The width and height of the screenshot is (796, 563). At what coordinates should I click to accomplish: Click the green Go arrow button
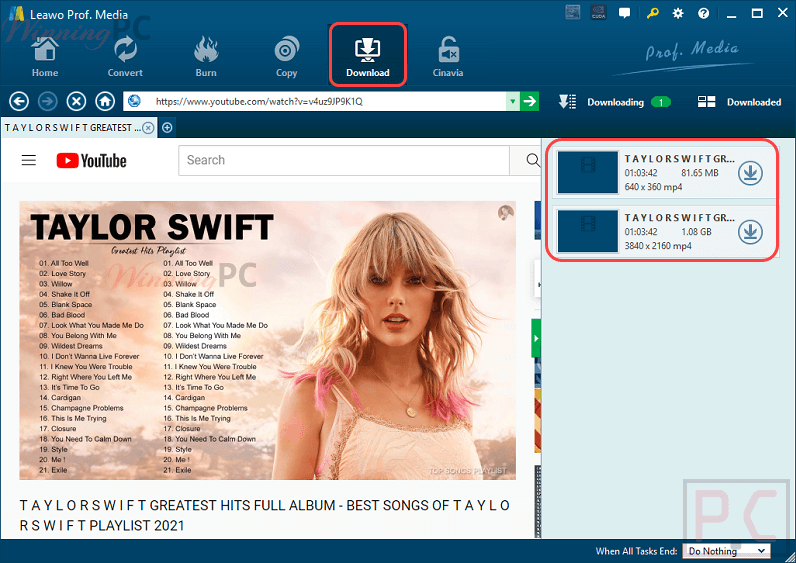[529, 101]
